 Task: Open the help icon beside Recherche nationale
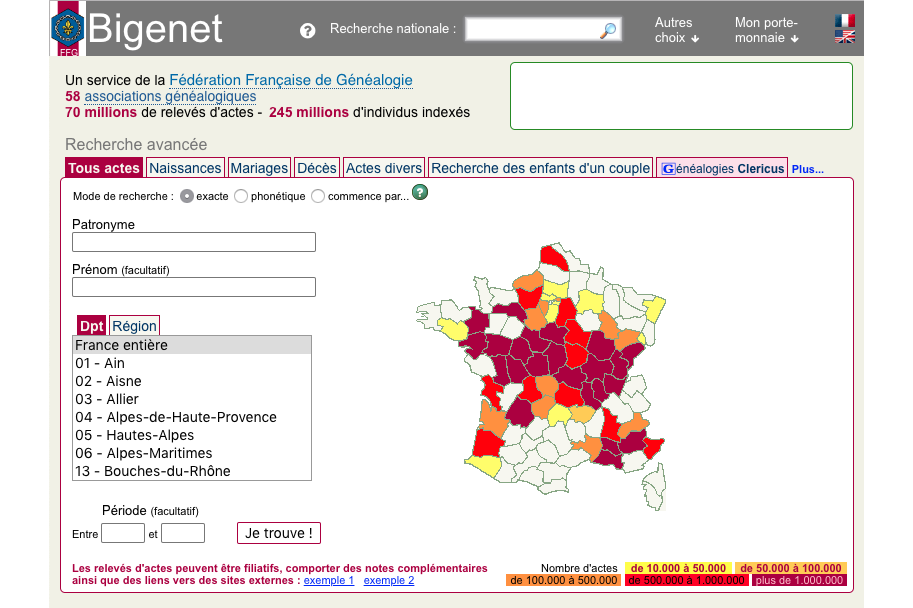click(x=307, y=31)
